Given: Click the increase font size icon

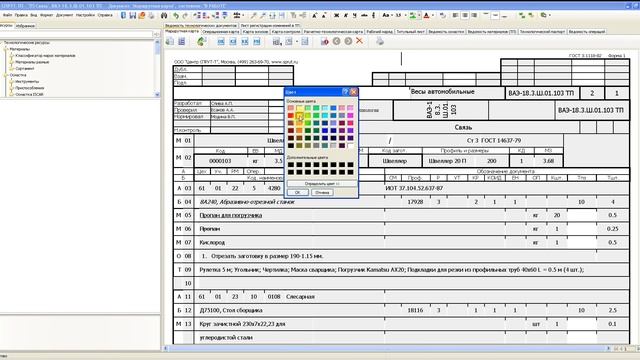Looking at the screenshot, I should click(x=315, y=16).
